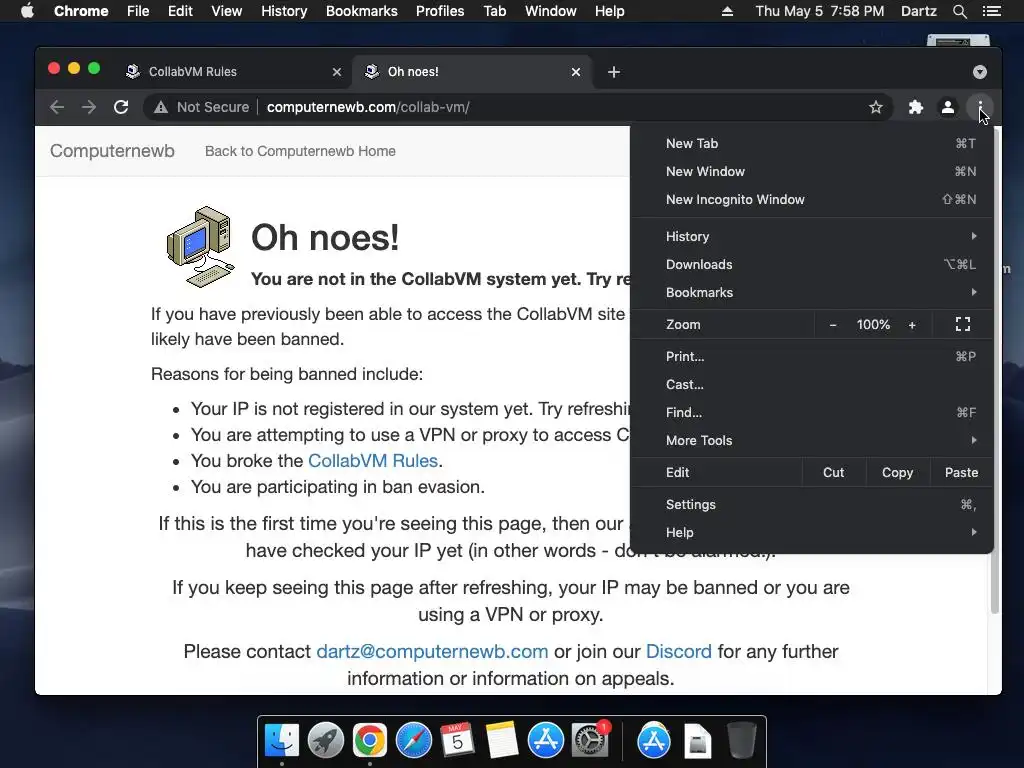The image size is (1024, 768).
Task: Open the Profiles menu in menu bar
Action: (x=440, y=11)
